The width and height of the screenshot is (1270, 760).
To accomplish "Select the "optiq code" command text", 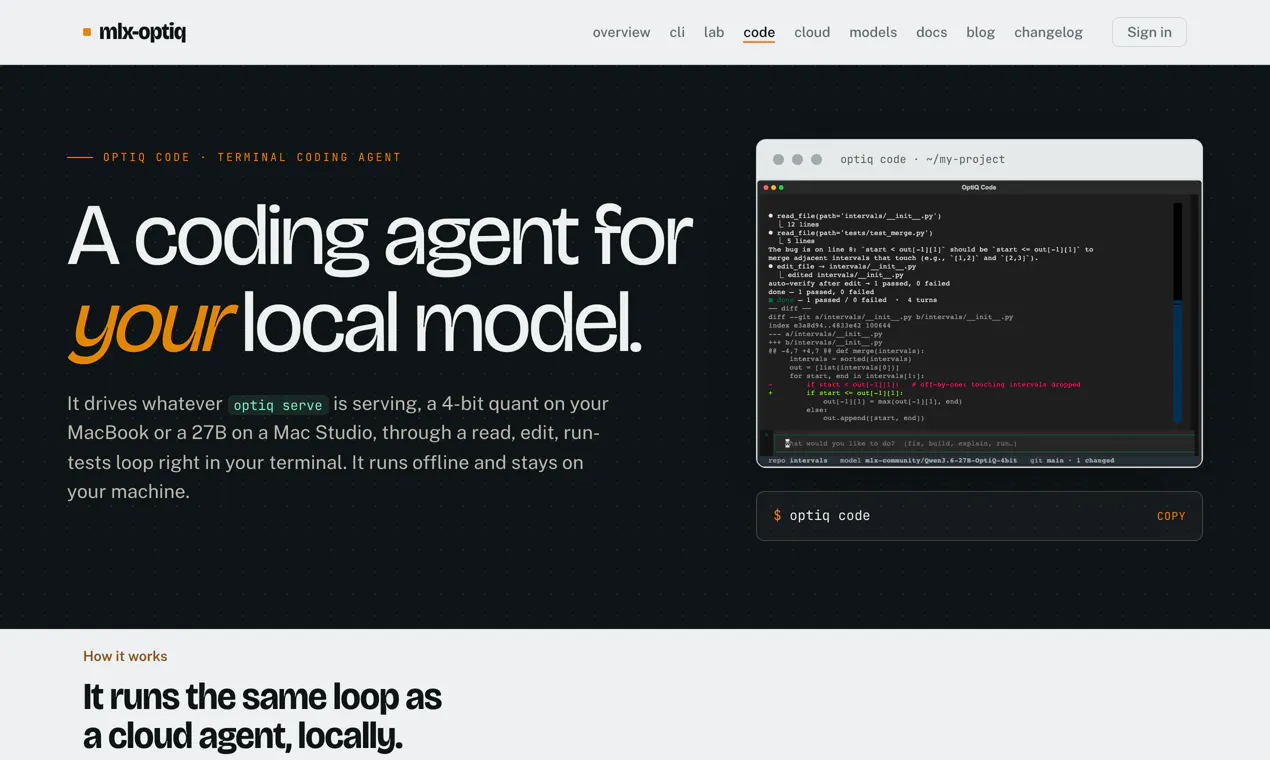I will [830, 516].
